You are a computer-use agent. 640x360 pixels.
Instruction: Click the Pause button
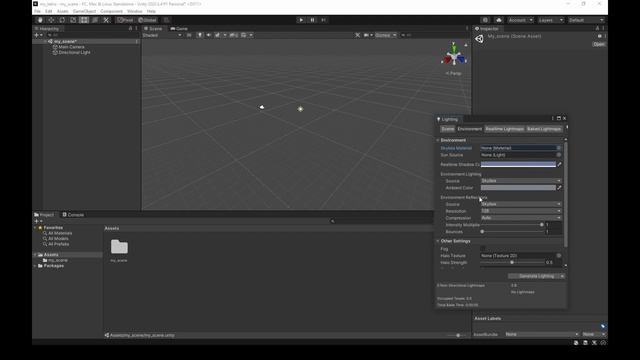click(312, 20)
